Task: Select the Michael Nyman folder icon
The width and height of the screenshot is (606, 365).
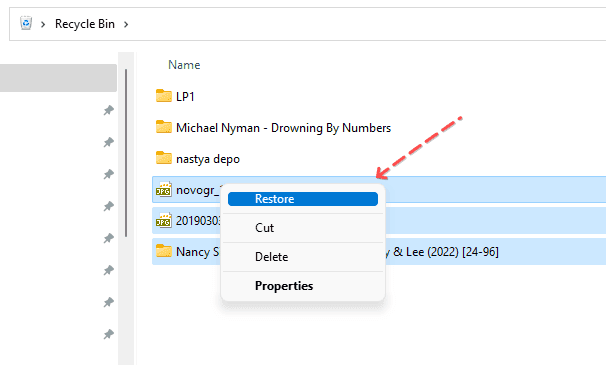Action: (164, 127)
